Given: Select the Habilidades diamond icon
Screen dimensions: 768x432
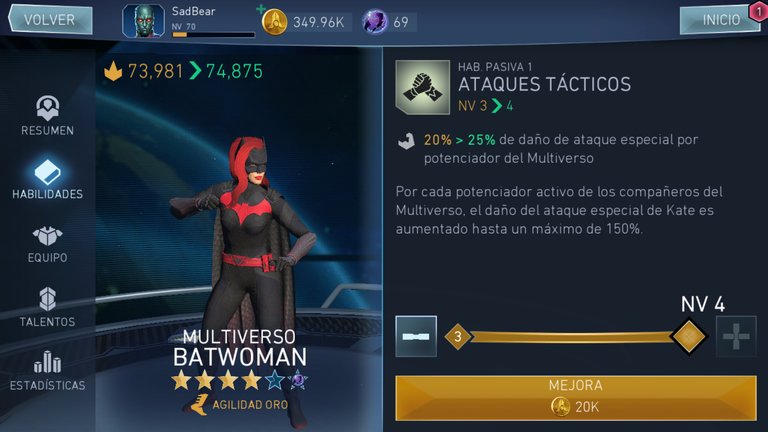Looking at the screenshot, I should (x=48, y=172).
